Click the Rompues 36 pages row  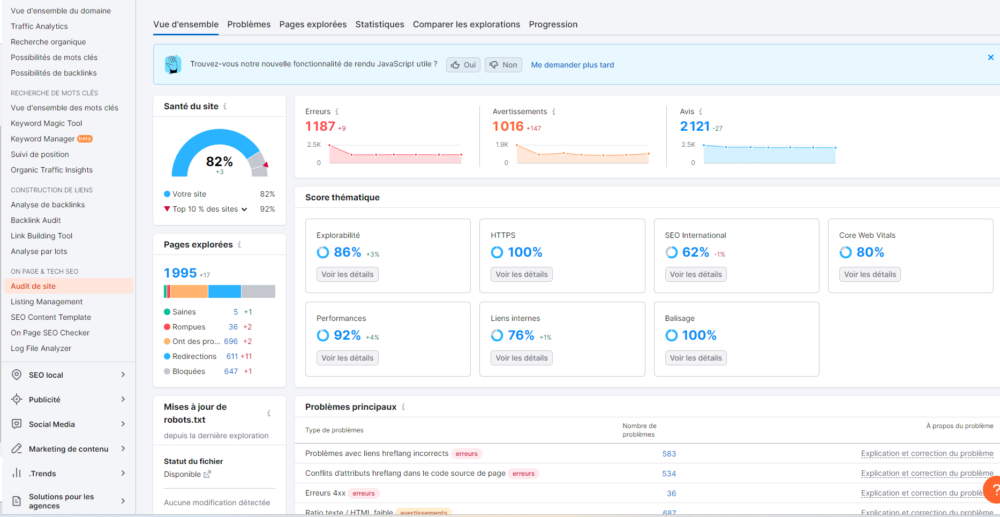[209, 326]
